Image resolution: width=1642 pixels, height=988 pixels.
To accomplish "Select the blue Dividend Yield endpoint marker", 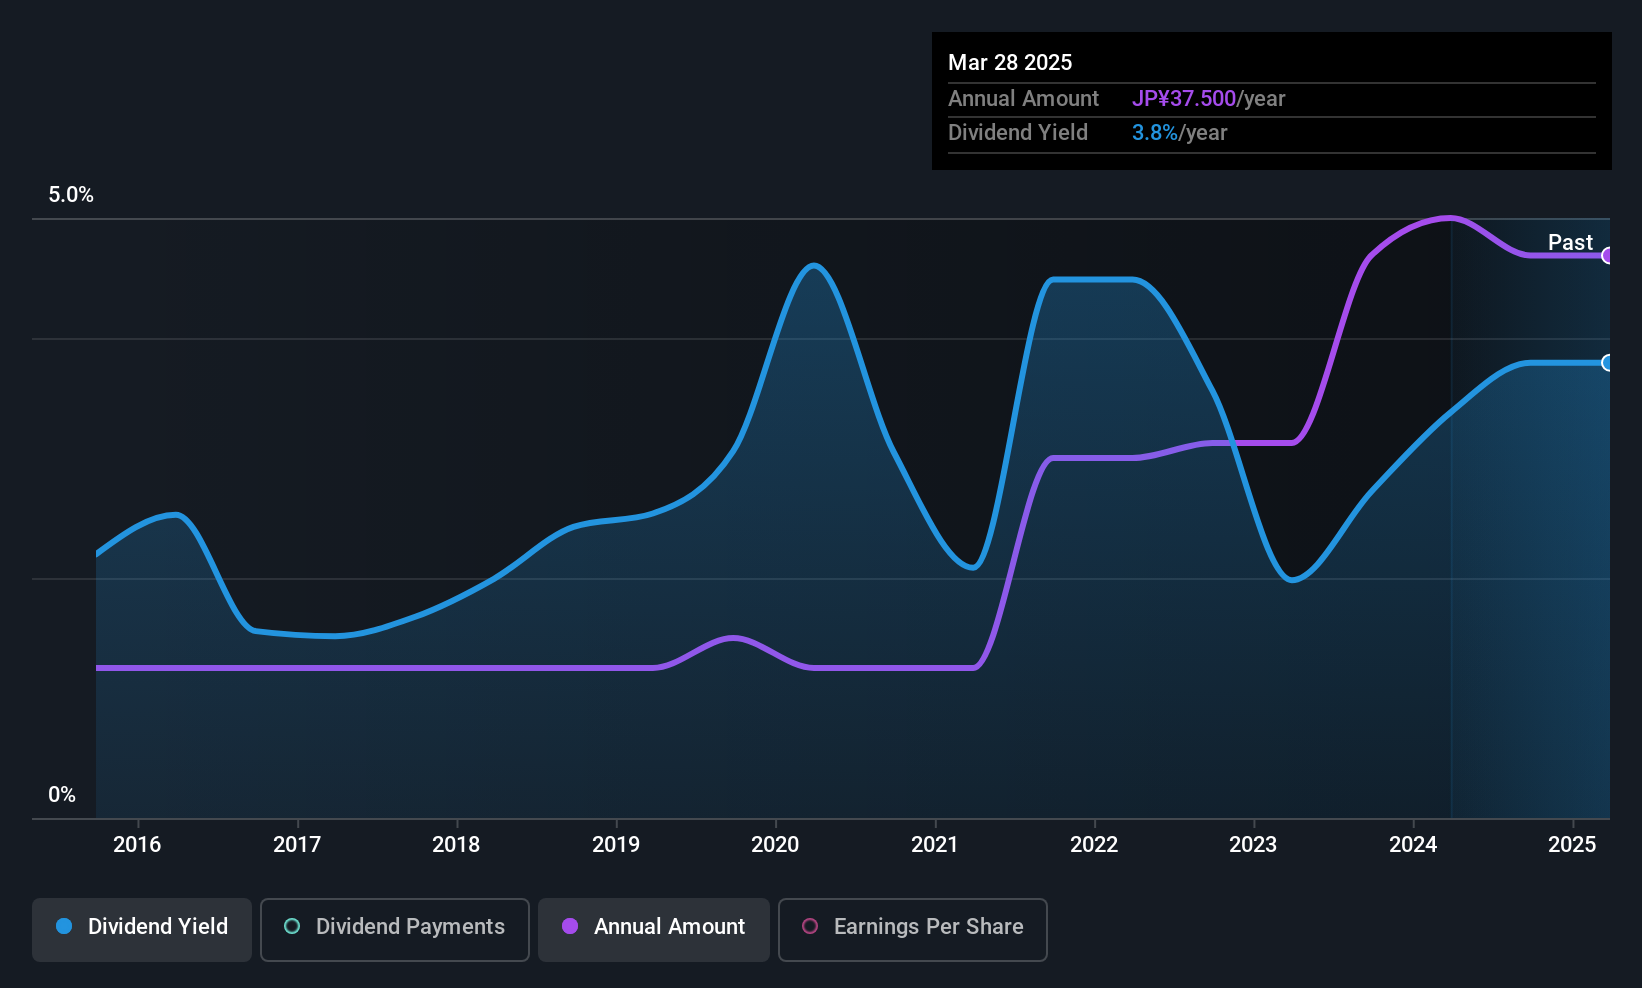I will pos(1607,363).
